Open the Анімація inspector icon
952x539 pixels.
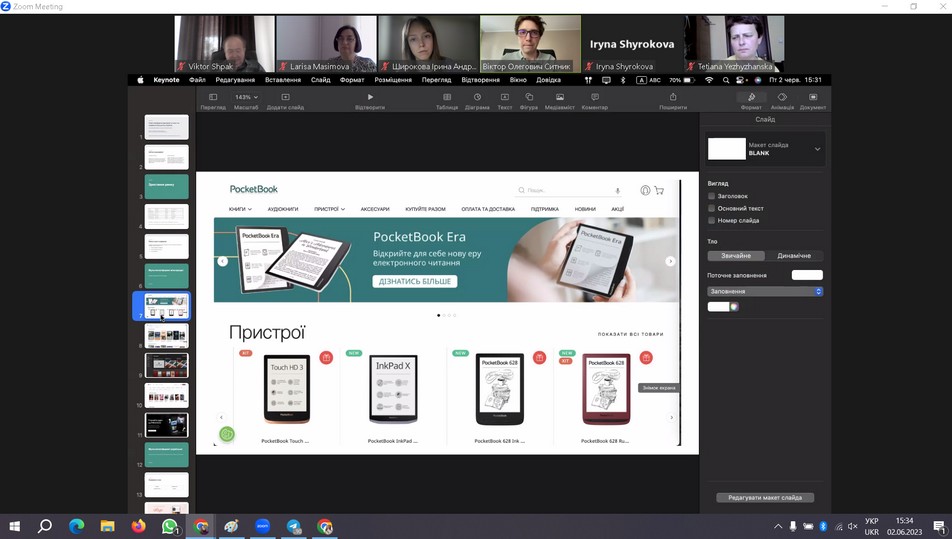[x=782, y=97]
